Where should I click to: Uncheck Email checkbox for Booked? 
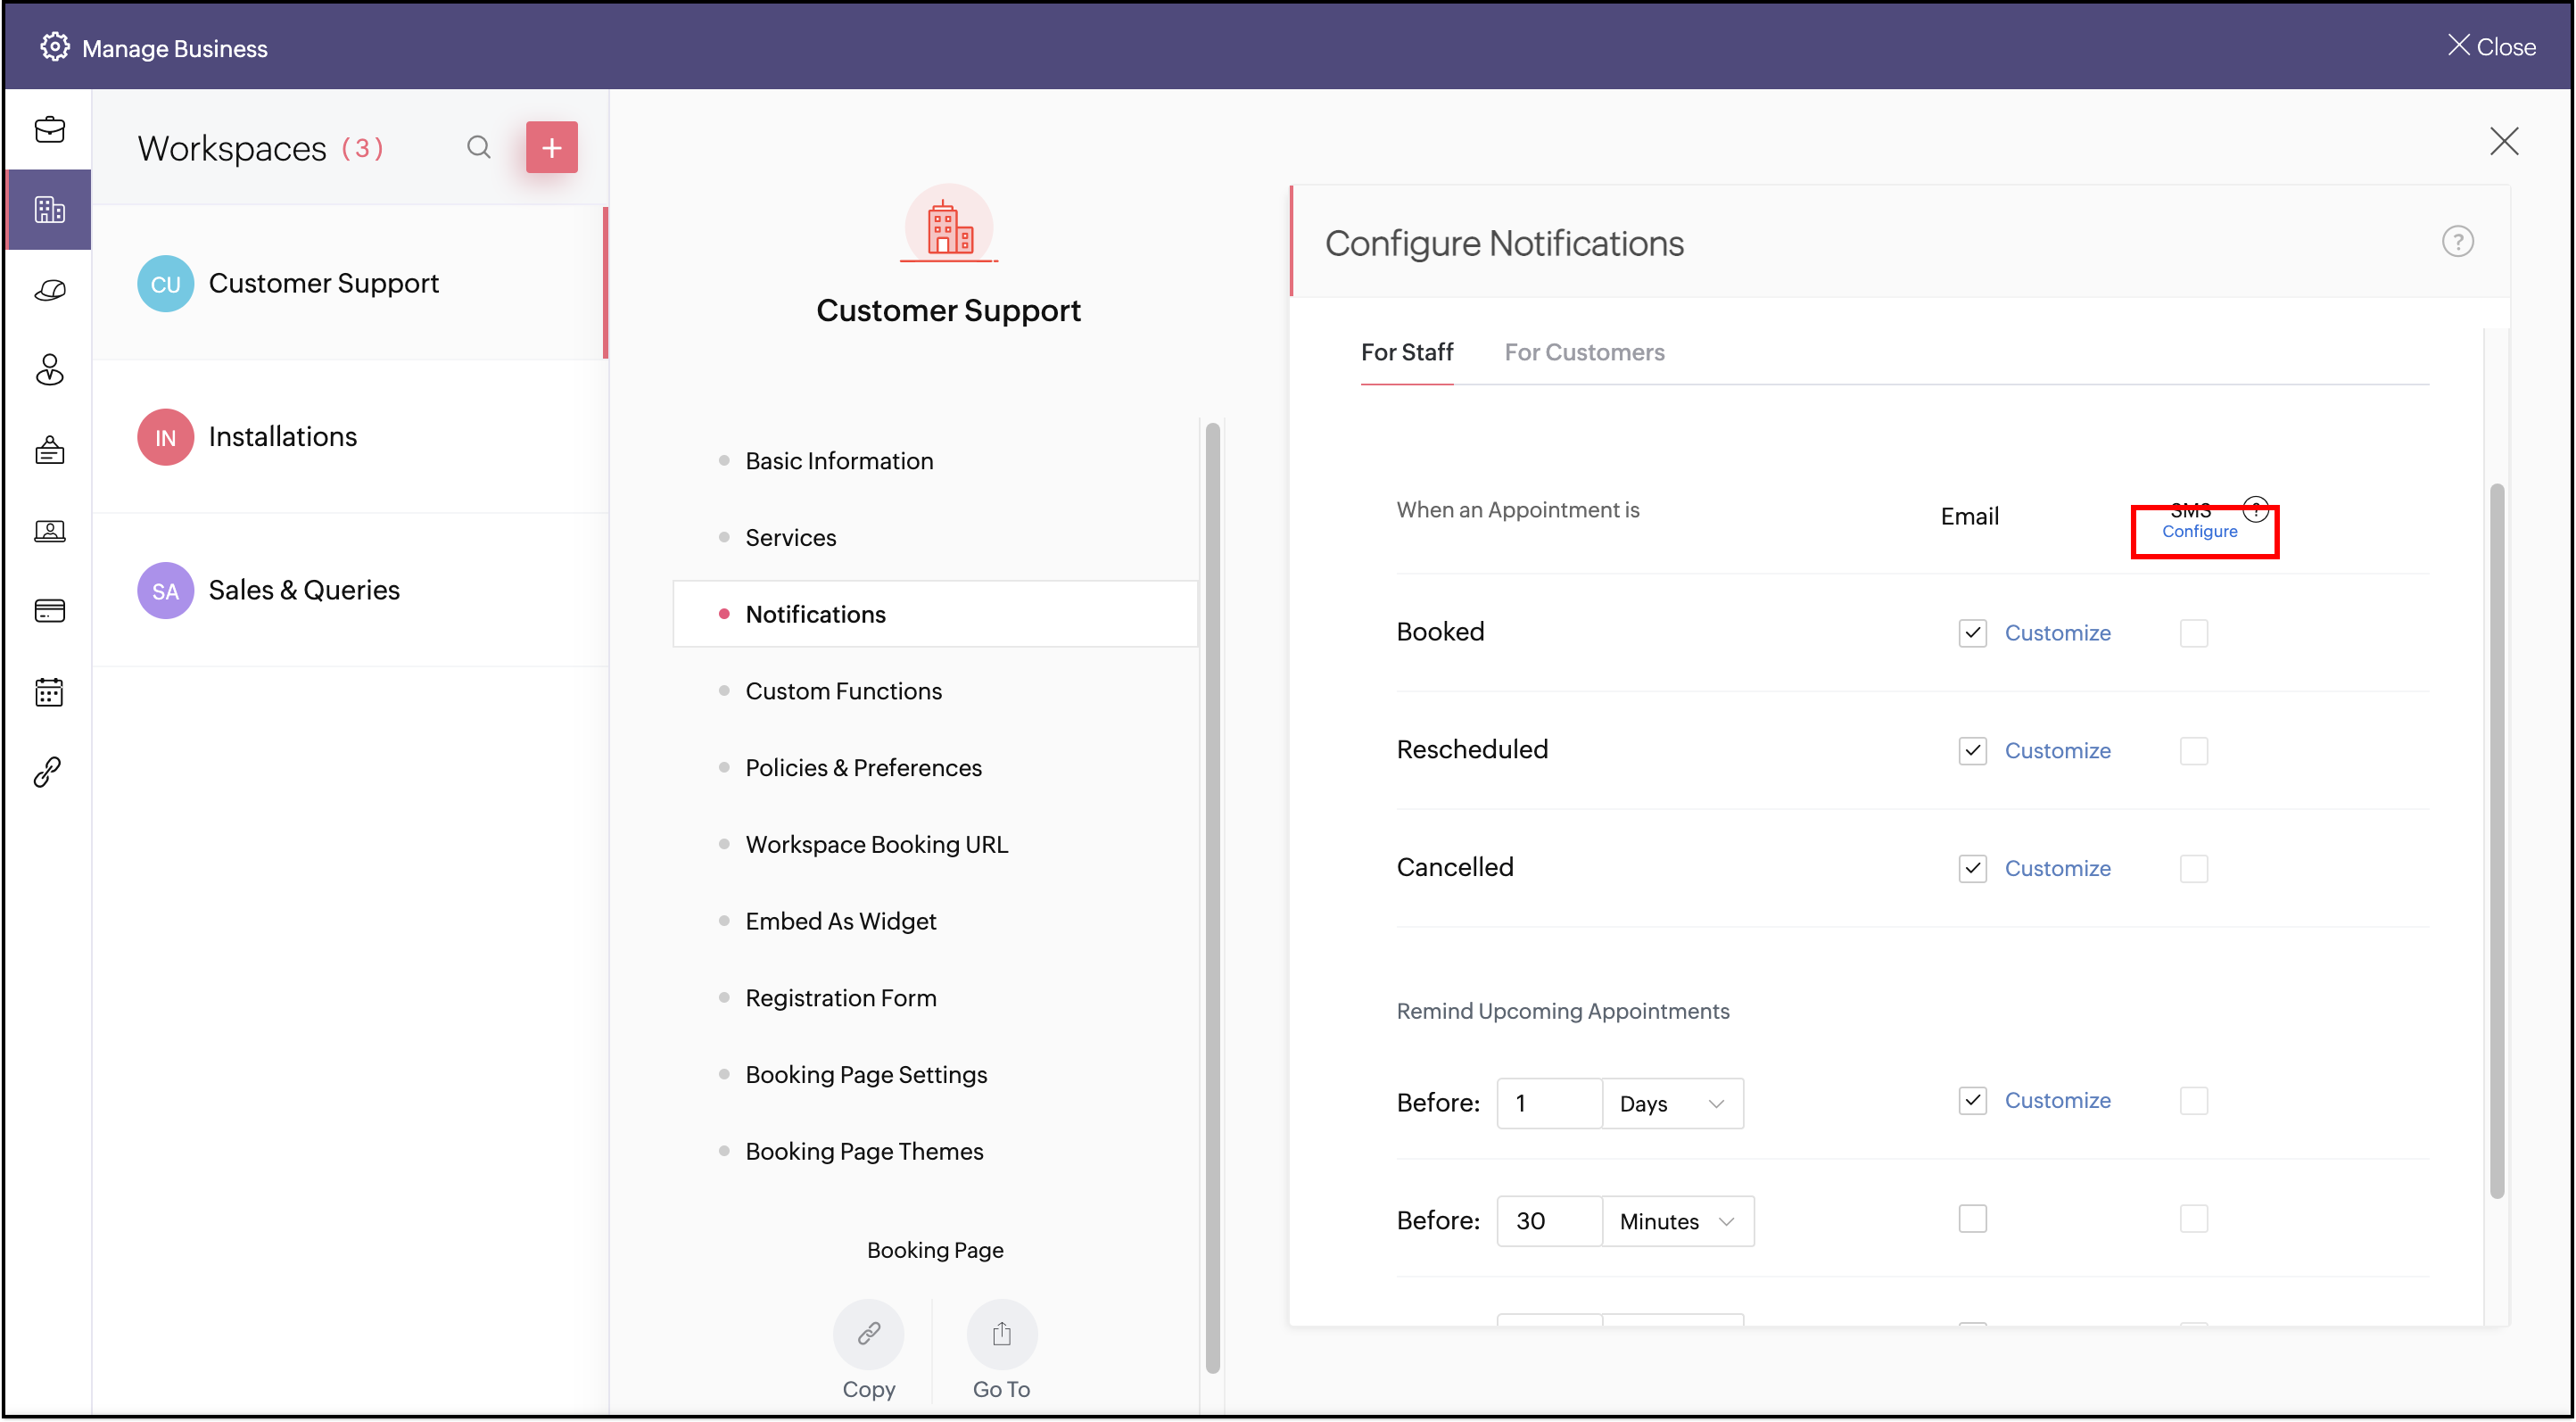click(x=1972, y=633)
